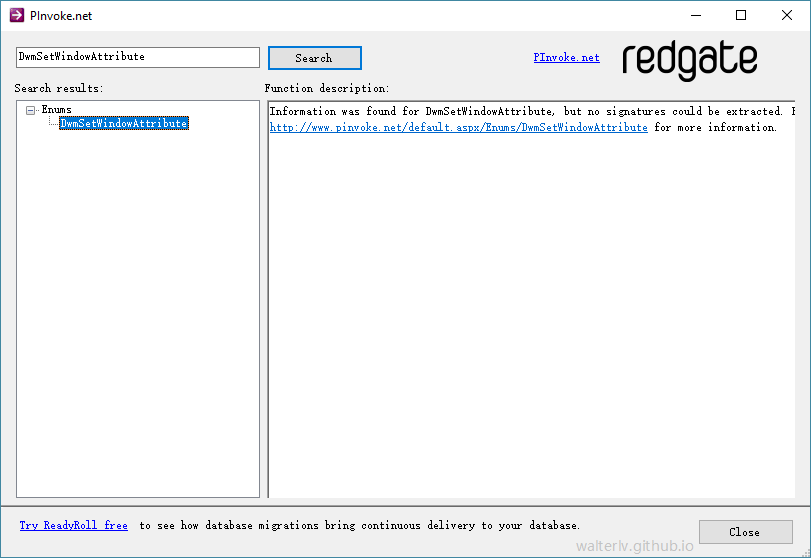
Task: Click the PInvoke.net title bar text
Action: pos(61,16)
